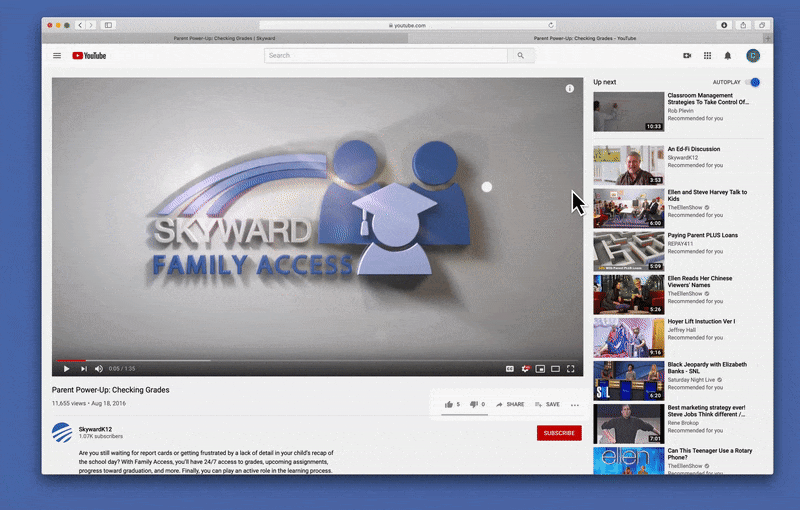The width and height of the screenshot is (800, 510).
Task: Toggle the Safari sidebar
Action: [108, 25]
